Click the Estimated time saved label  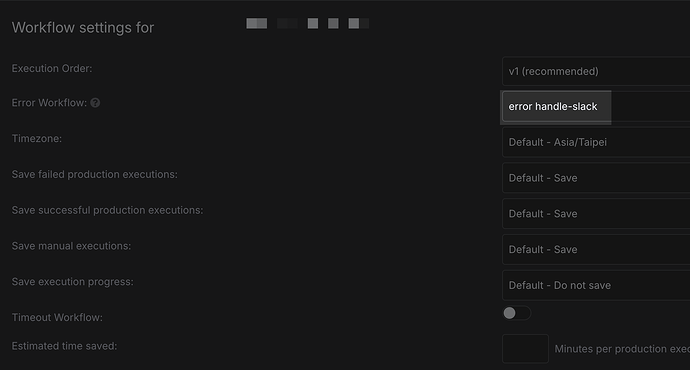tap(64, 346)
